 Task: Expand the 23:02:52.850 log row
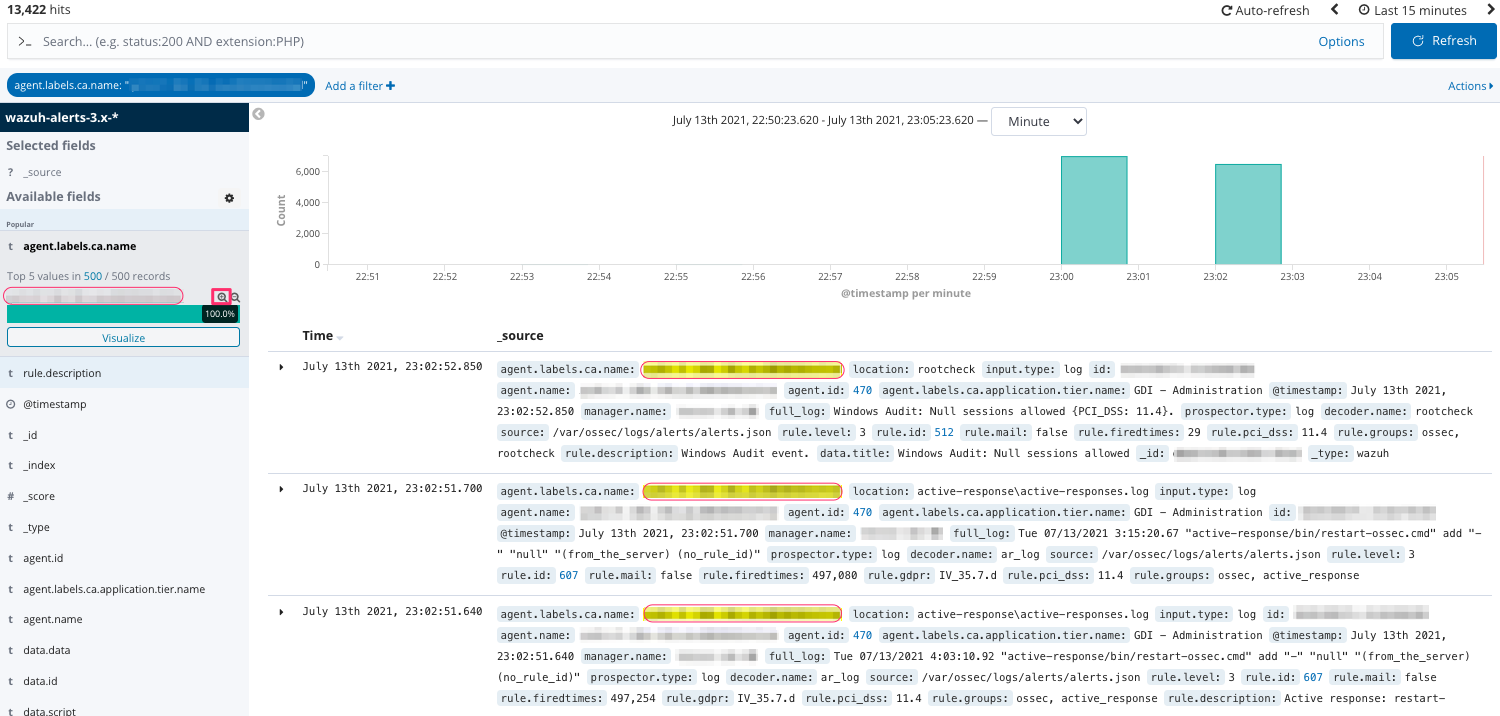[x=281, y=367]
